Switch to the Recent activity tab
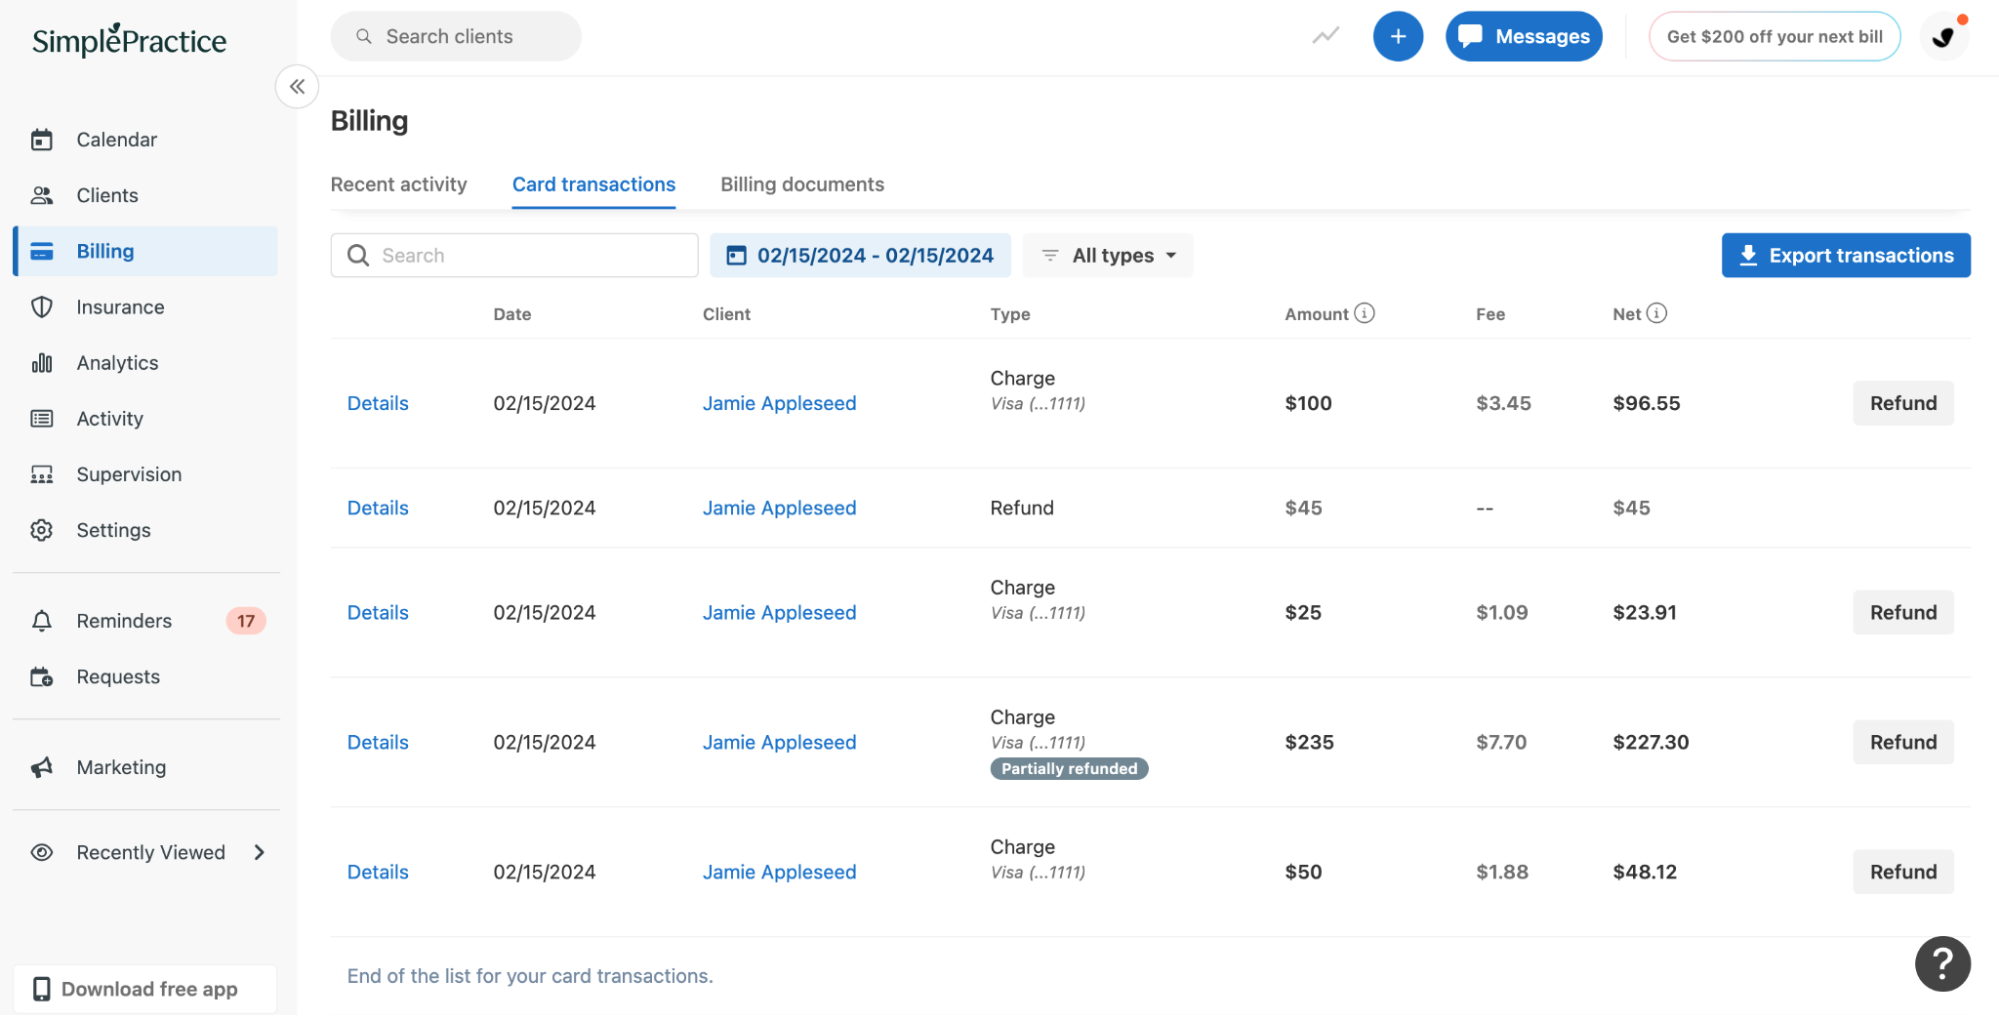The image size is (1999, 1016). [399, 185]
